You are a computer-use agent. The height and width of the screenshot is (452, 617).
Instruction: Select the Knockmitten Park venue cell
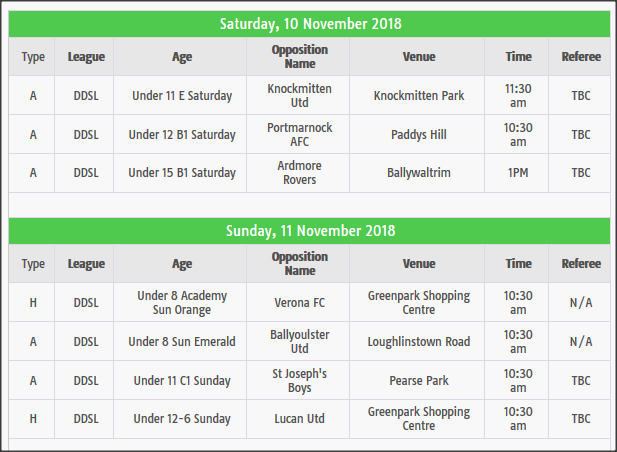click(417, 95)
